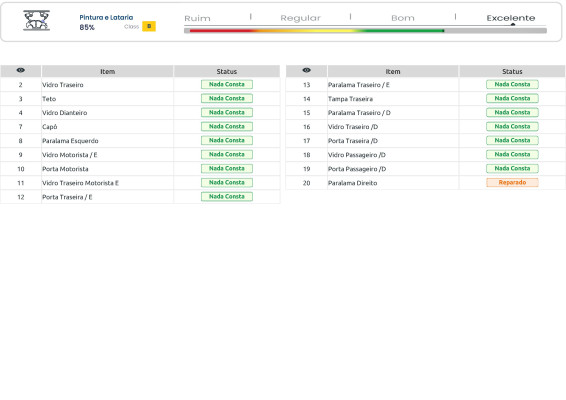The width and height of the screenshot is (566, 400).
Task: Select the Regular rating label
Action: pos(300,18)
